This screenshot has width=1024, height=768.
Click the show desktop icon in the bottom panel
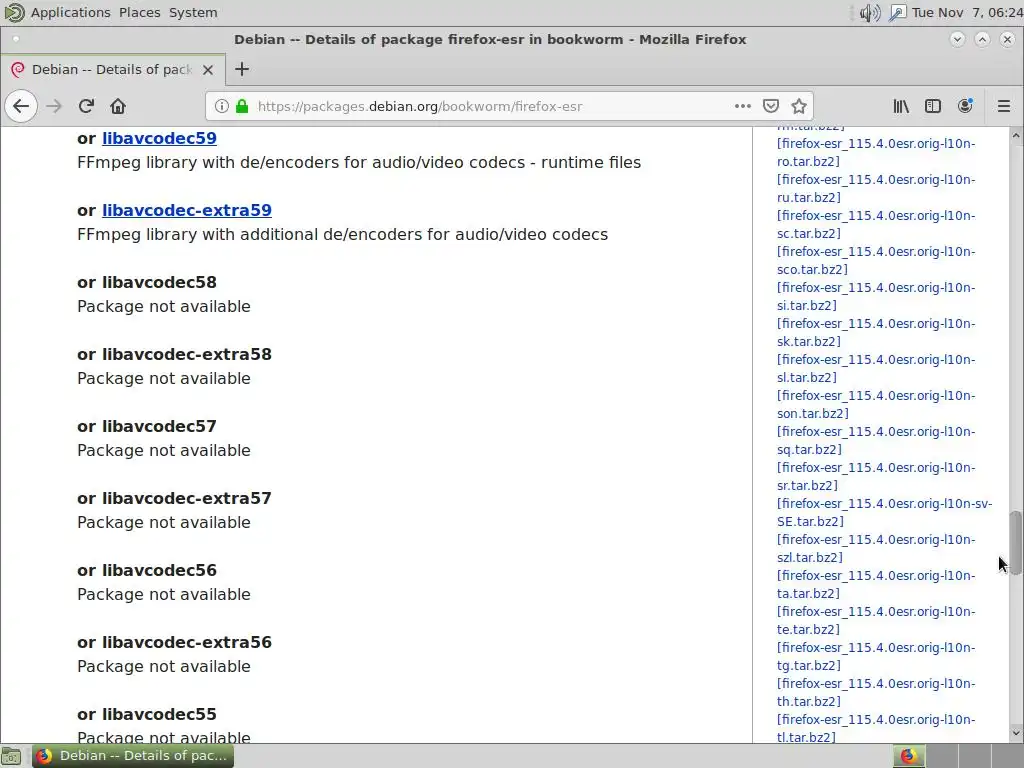coord(11,756)
